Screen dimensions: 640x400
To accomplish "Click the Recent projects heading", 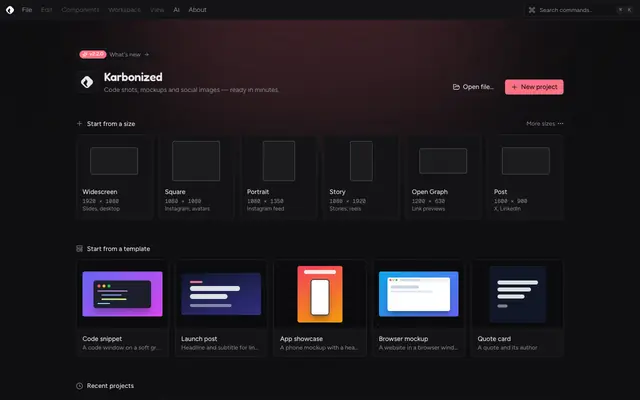I will (x=110, y=386).
